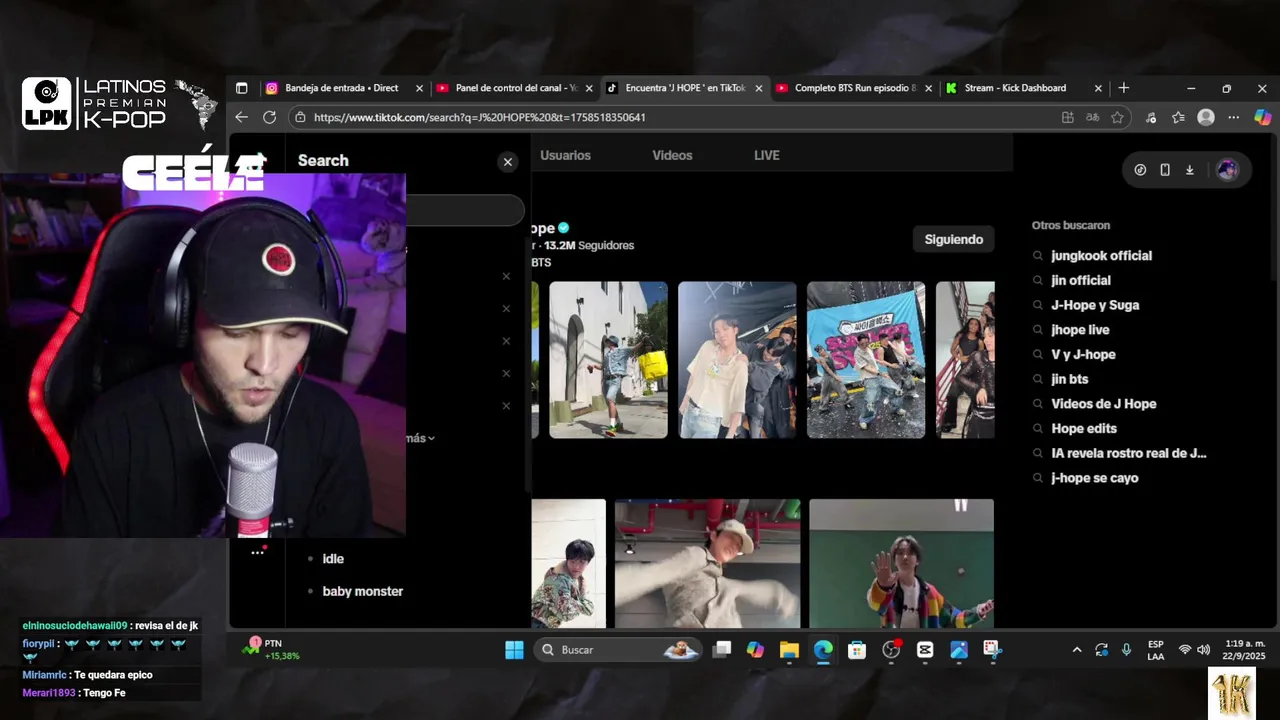Click the browser back arrow

pyautogui.click(x=241, y=117)
